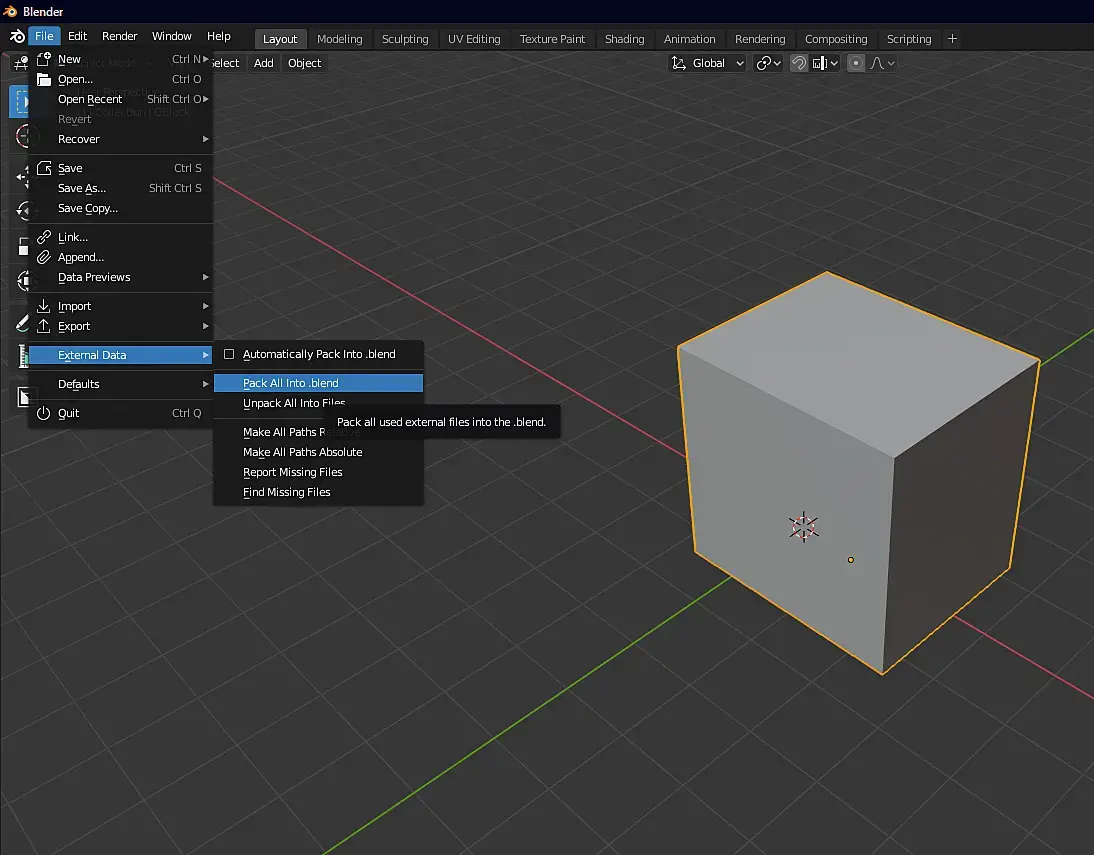Open the Global transform orientation dropdown
1094x855 pixels.
[709, 63]
